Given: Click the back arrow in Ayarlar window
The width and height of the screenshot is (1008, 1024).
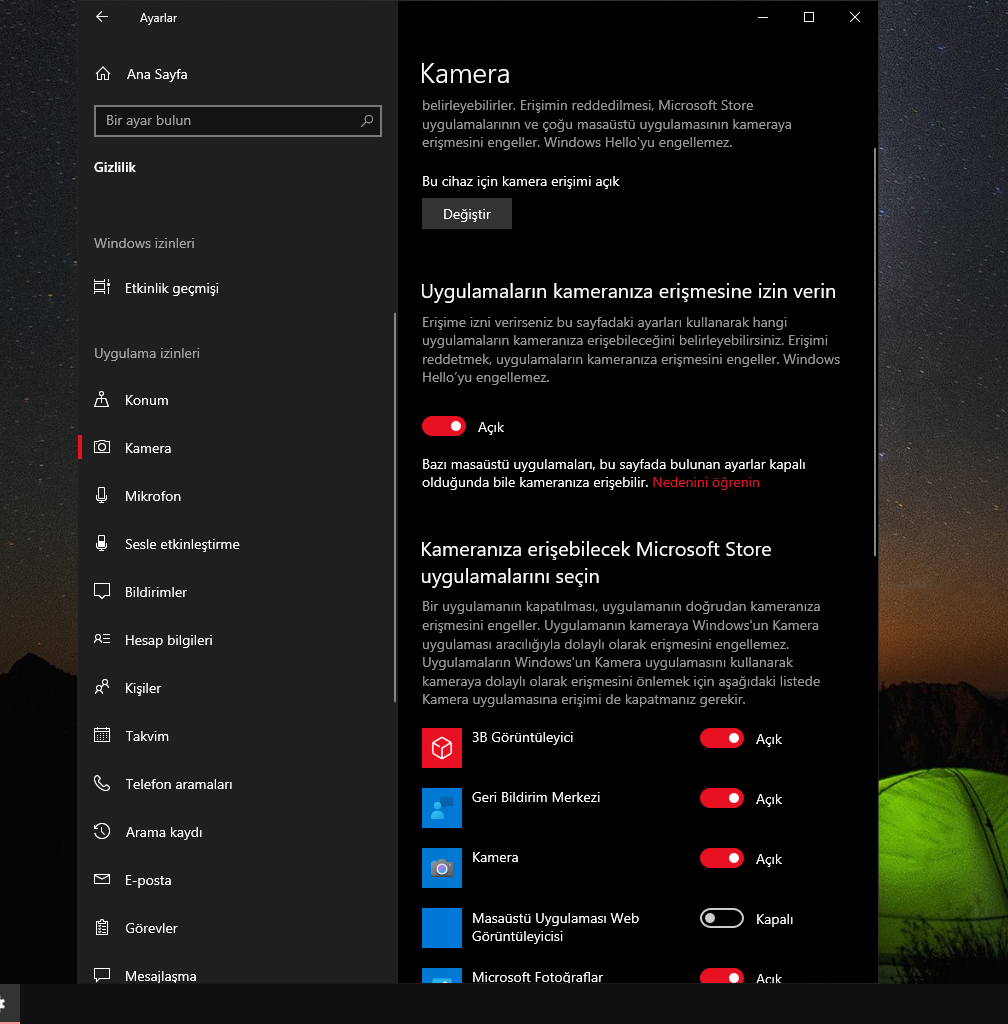Looking at the screenshot, I should (102, 17).
